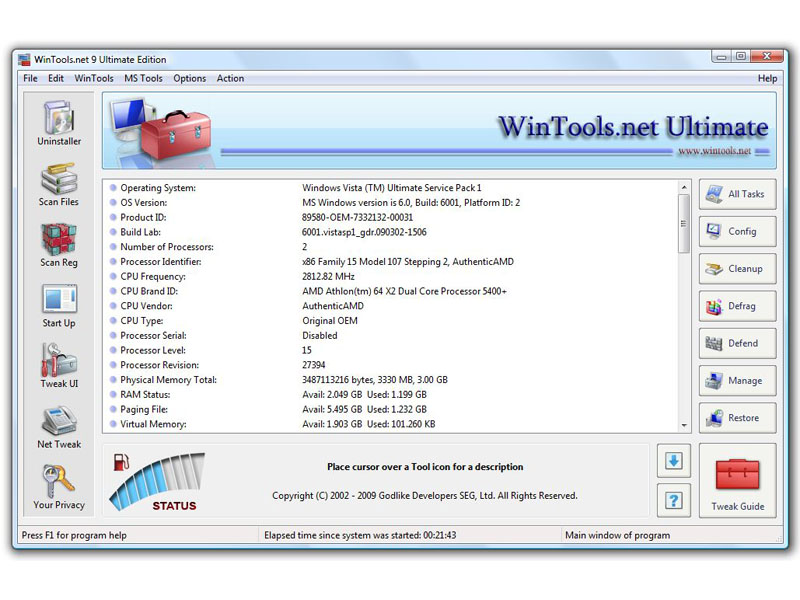The height and width of the screenshot is (600, 800).
Task: Launch the Scan Files tool
Action: (59, 184)
